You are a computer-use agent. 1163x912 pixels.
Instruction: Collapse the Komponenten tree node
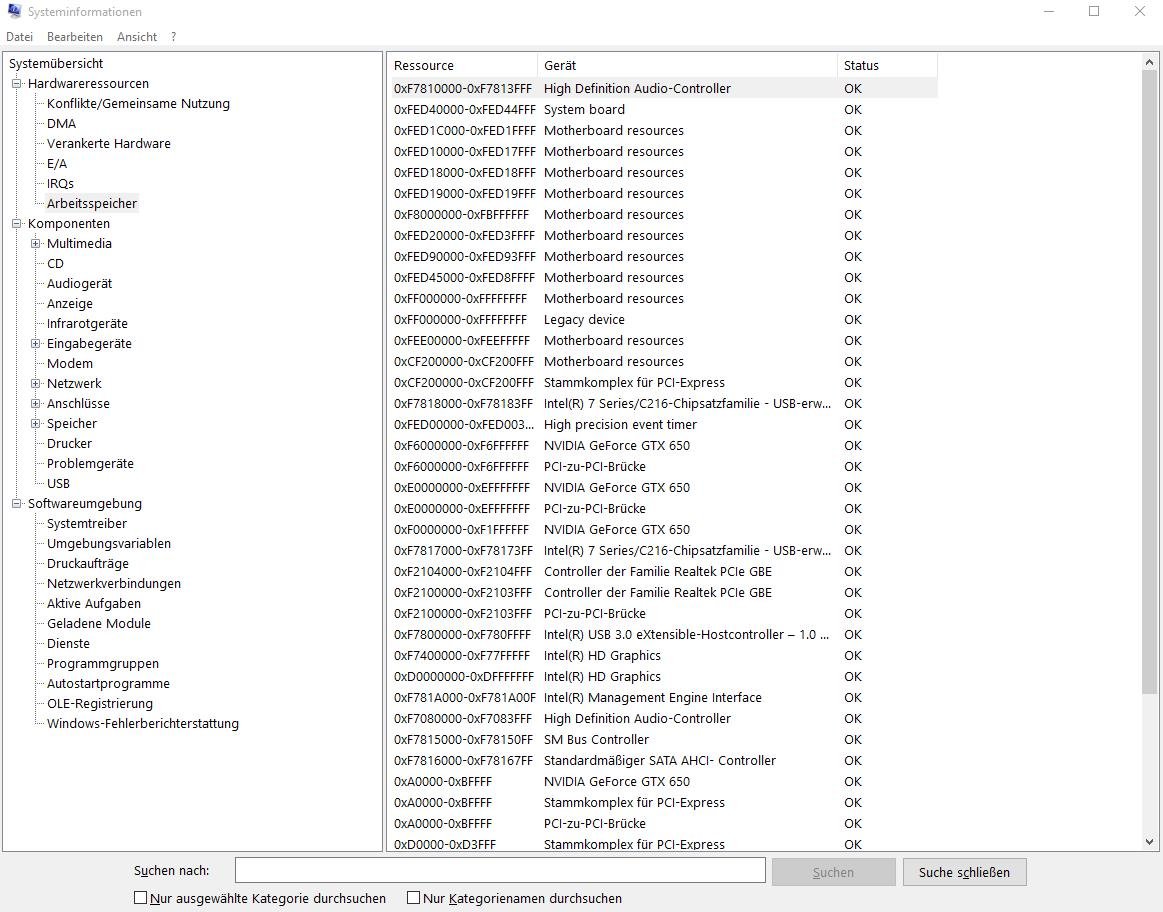pos(16,223)
